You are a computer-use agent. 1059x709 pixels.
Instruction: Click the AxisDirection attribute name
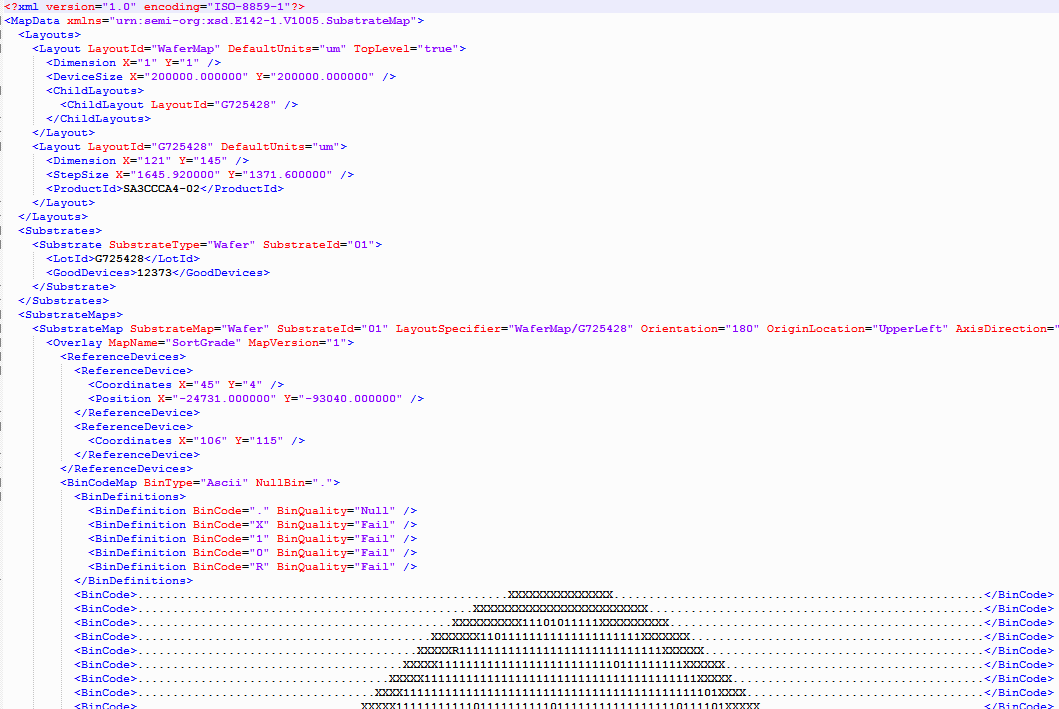pyautogui.click(x=1001, y=329)
